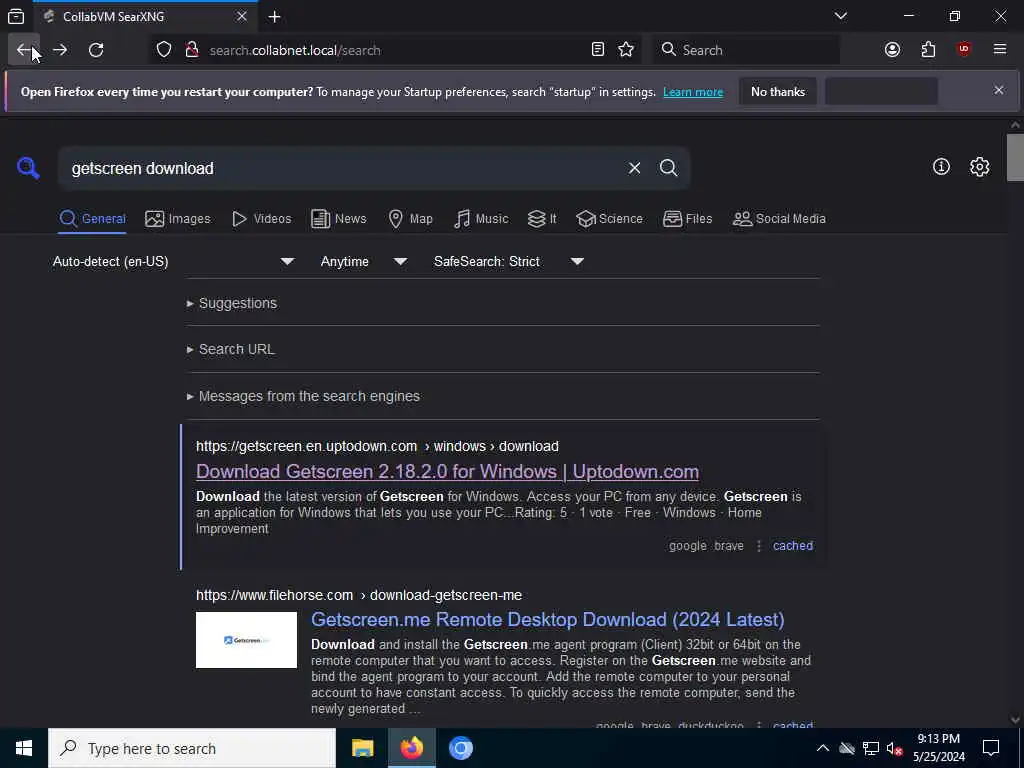The height and width of the screenshot is (768, 1024).
Task: Open the Firefox hamburger application menu
Action: tap(1000, 50)
